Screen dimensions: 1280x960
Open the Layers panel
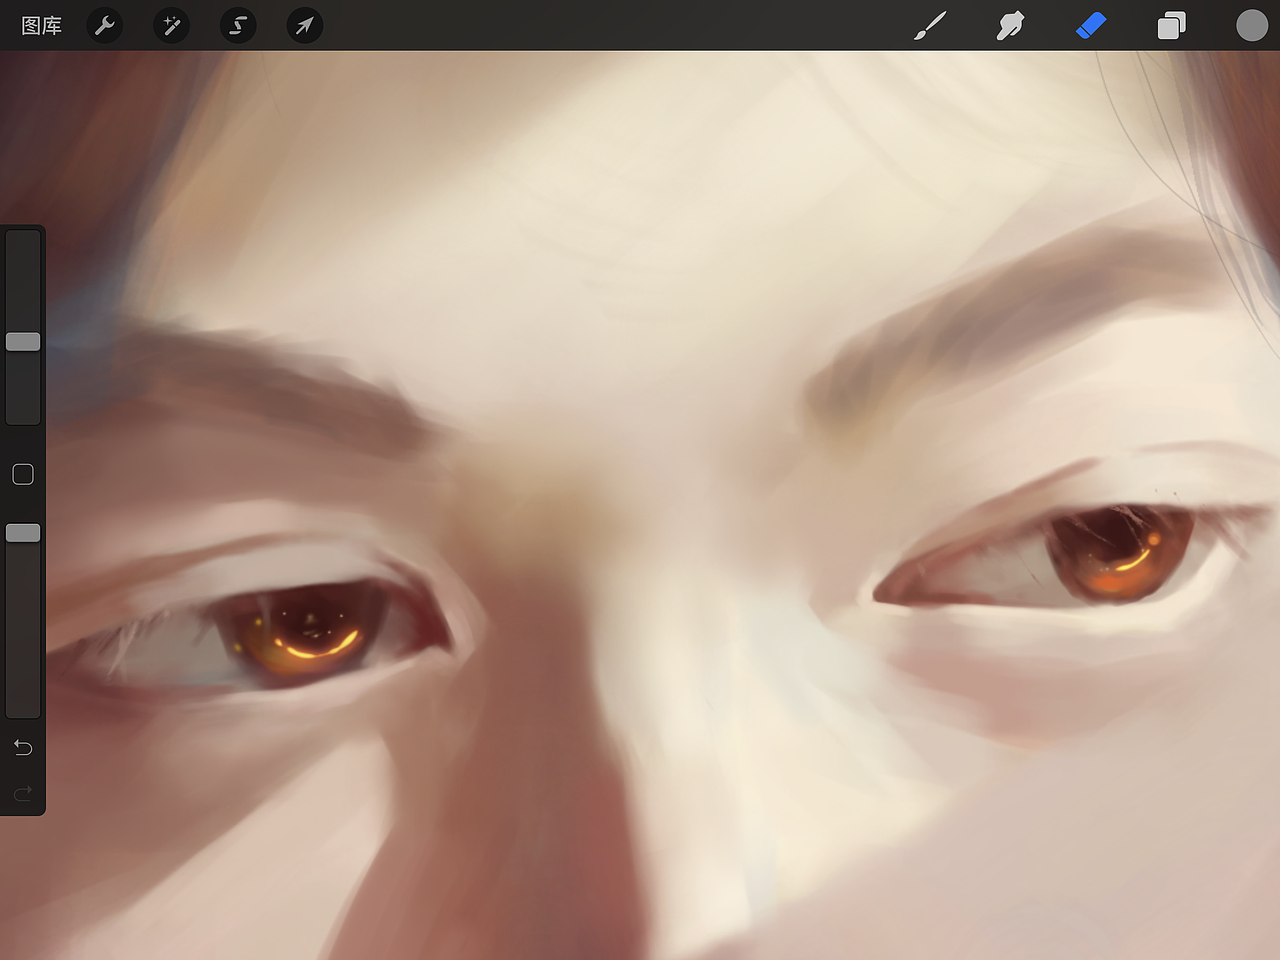(x=1171, y=26)
